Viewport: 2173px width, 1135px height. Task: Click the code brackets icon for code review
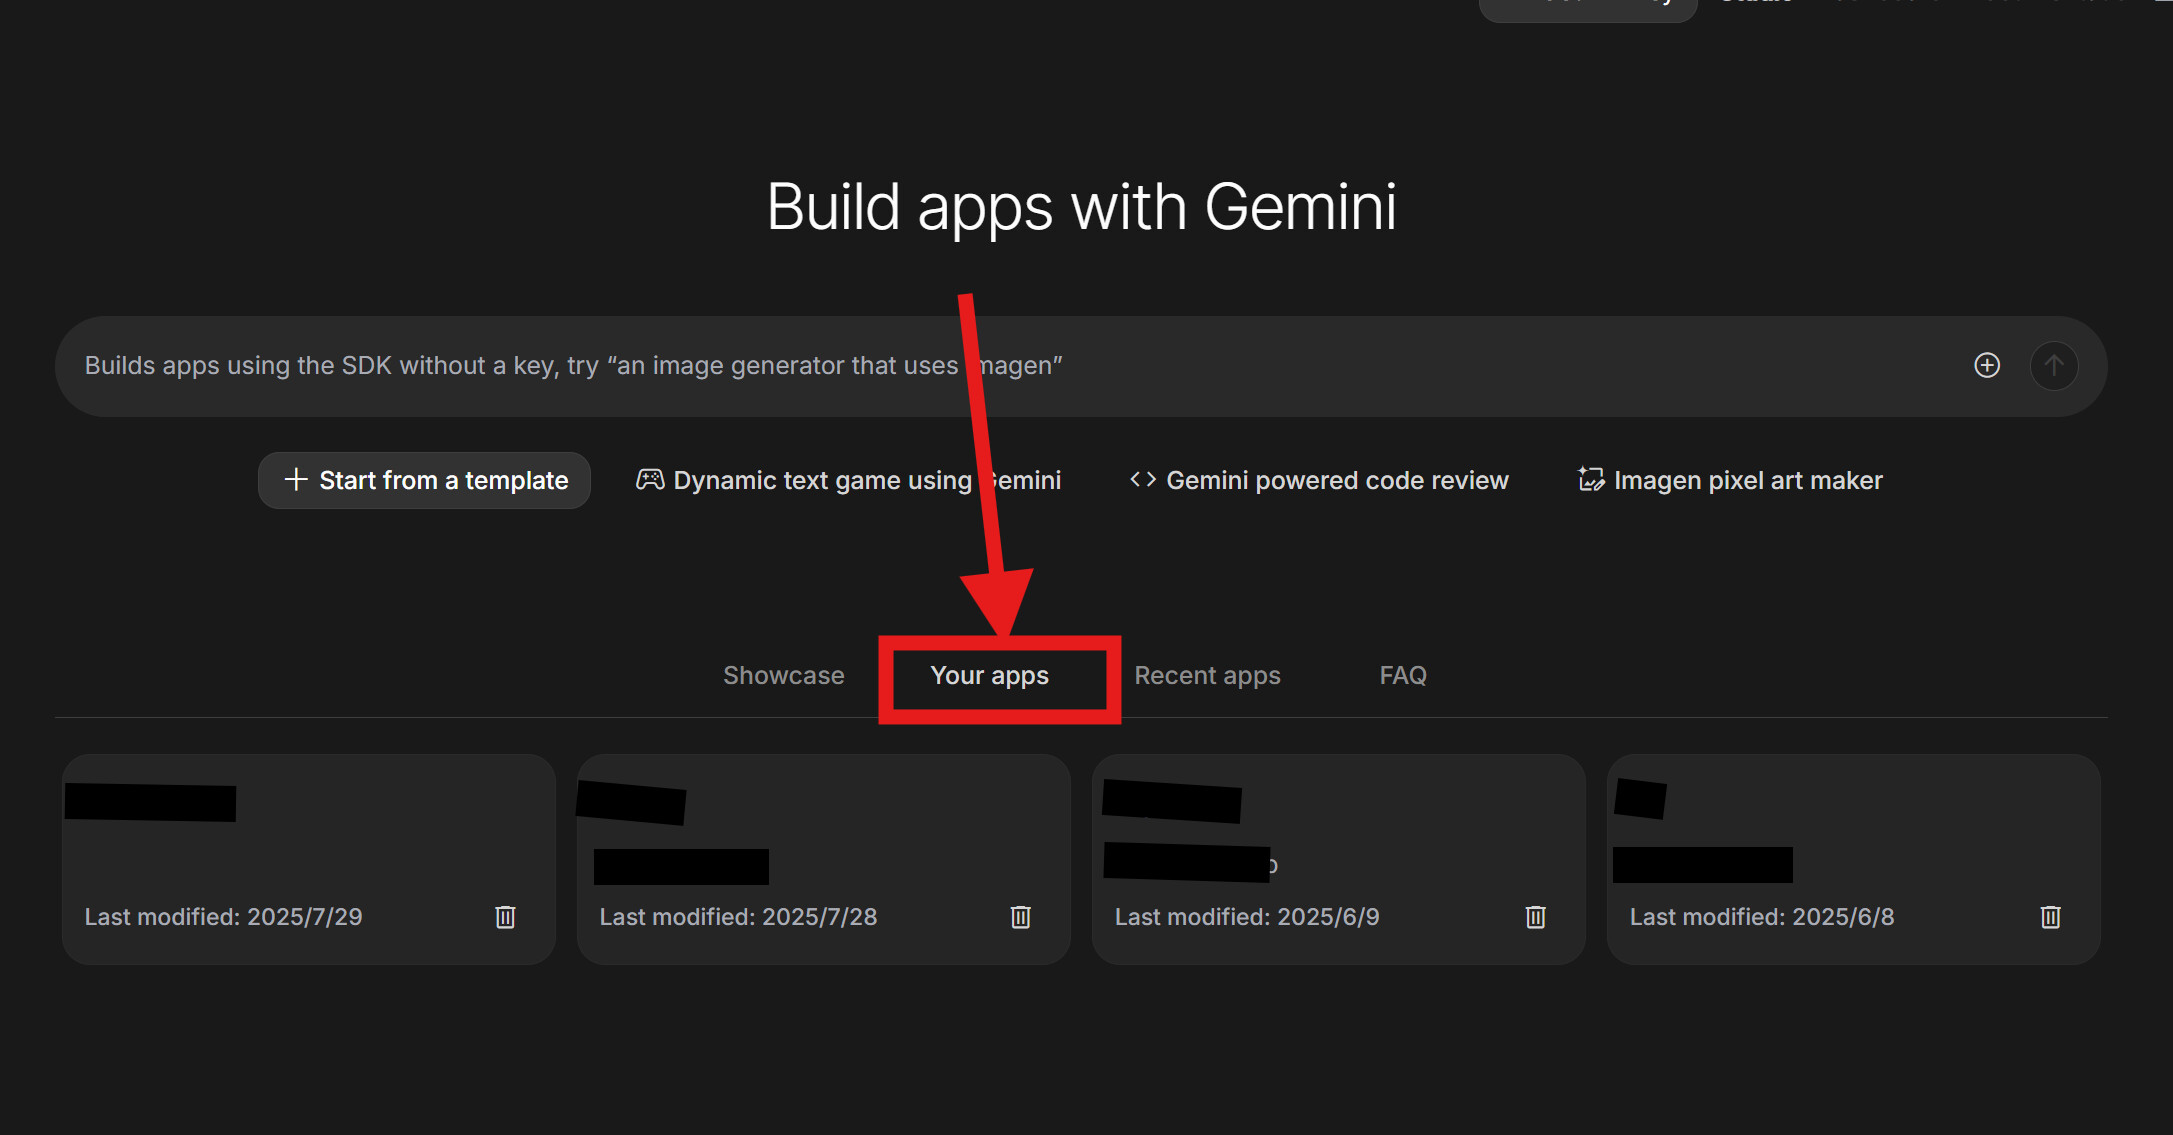click(1143, 480)
